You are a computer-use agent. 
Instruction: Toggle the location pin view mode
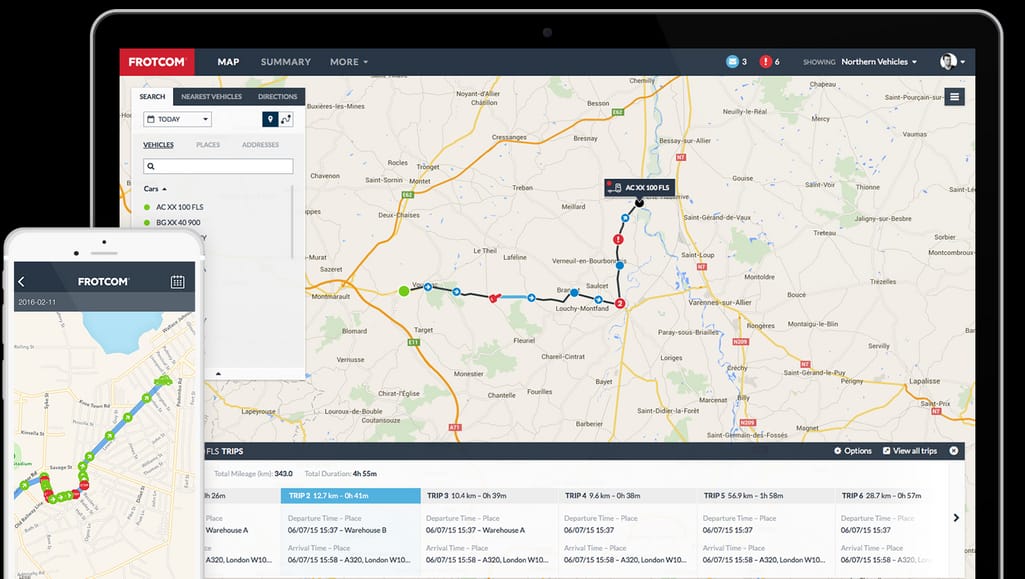(270, 120)
